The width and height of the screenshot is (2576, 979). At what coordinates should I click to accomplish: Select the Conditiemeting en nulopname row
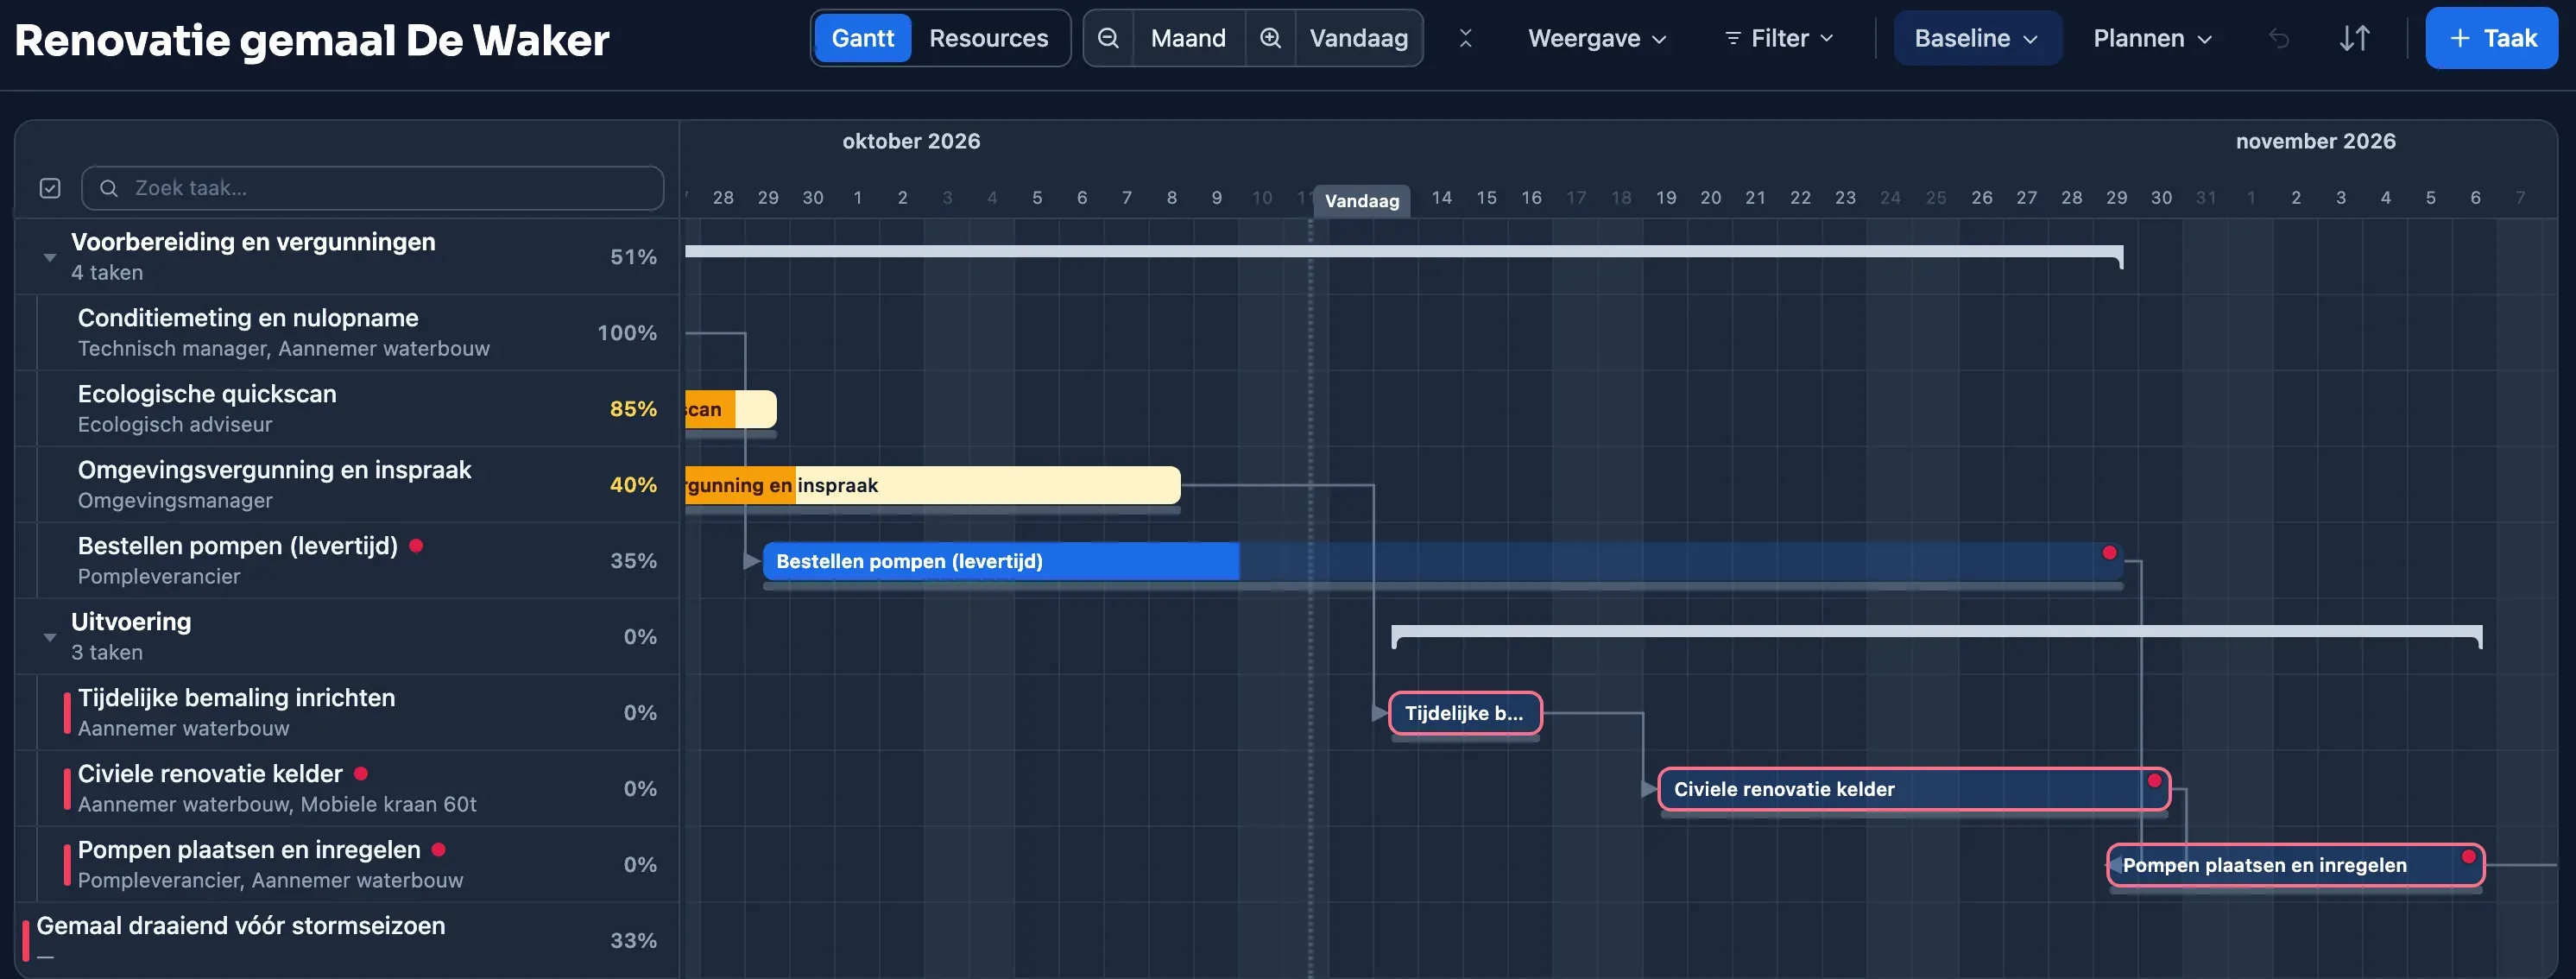(347, 333)
